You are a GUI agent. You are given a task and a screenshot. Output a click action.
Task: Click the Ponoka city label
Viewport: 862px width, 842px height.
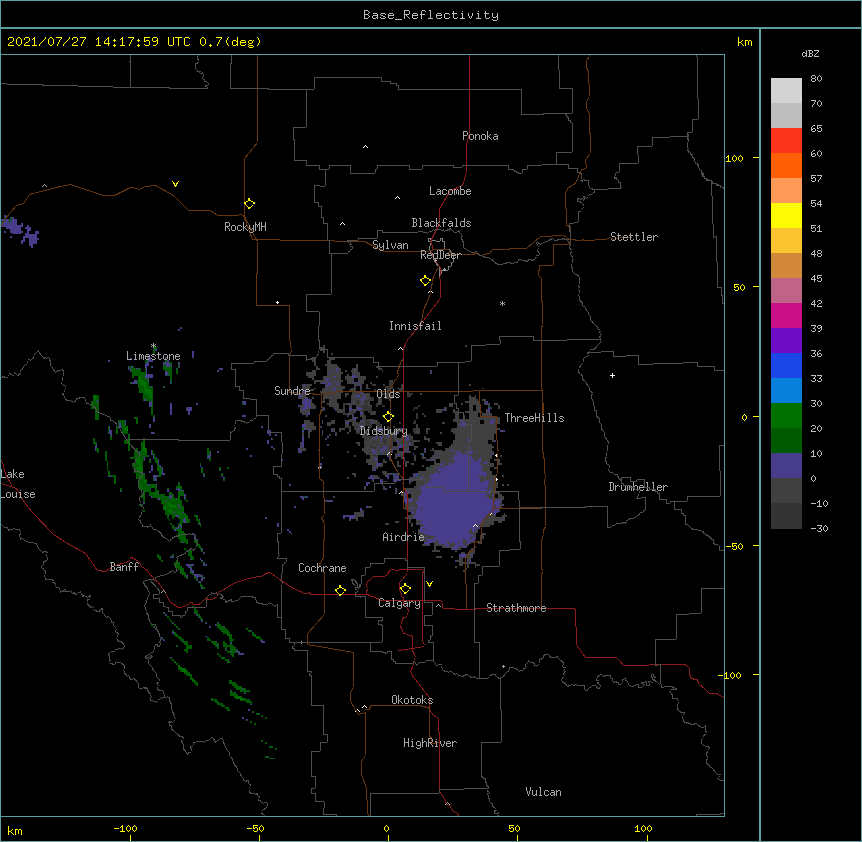tap(480, 136)
